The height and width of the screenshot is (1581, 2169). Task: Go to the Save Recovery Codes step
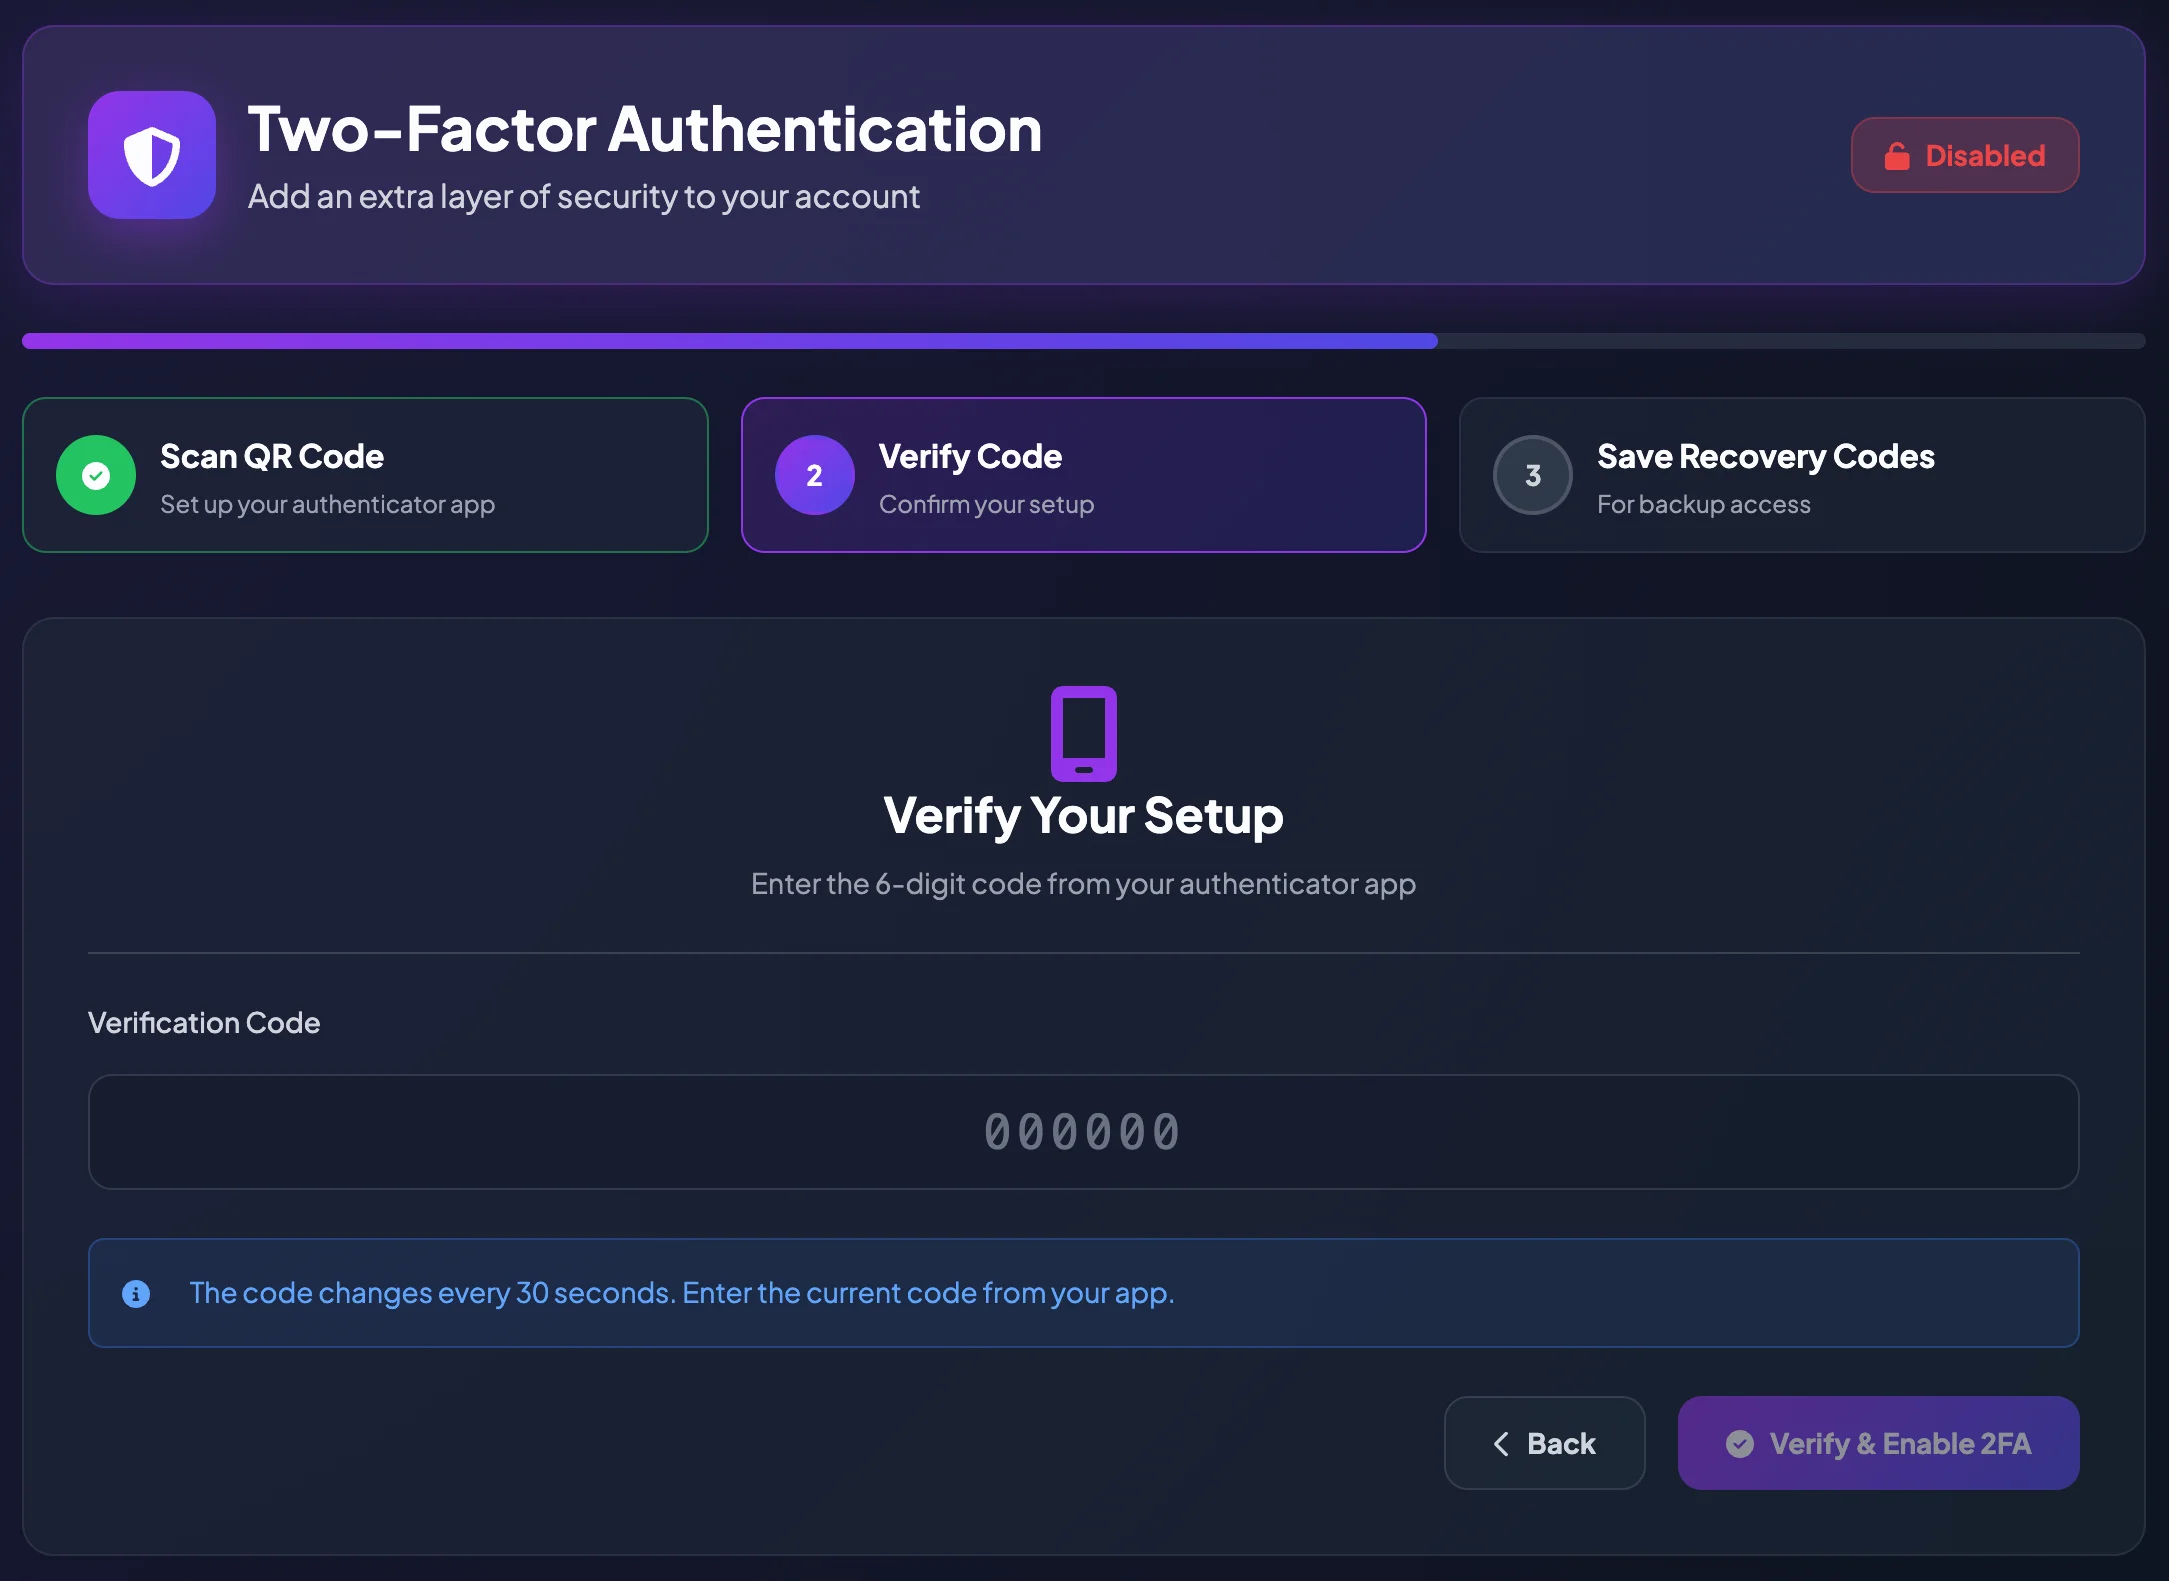(1802, 475)
